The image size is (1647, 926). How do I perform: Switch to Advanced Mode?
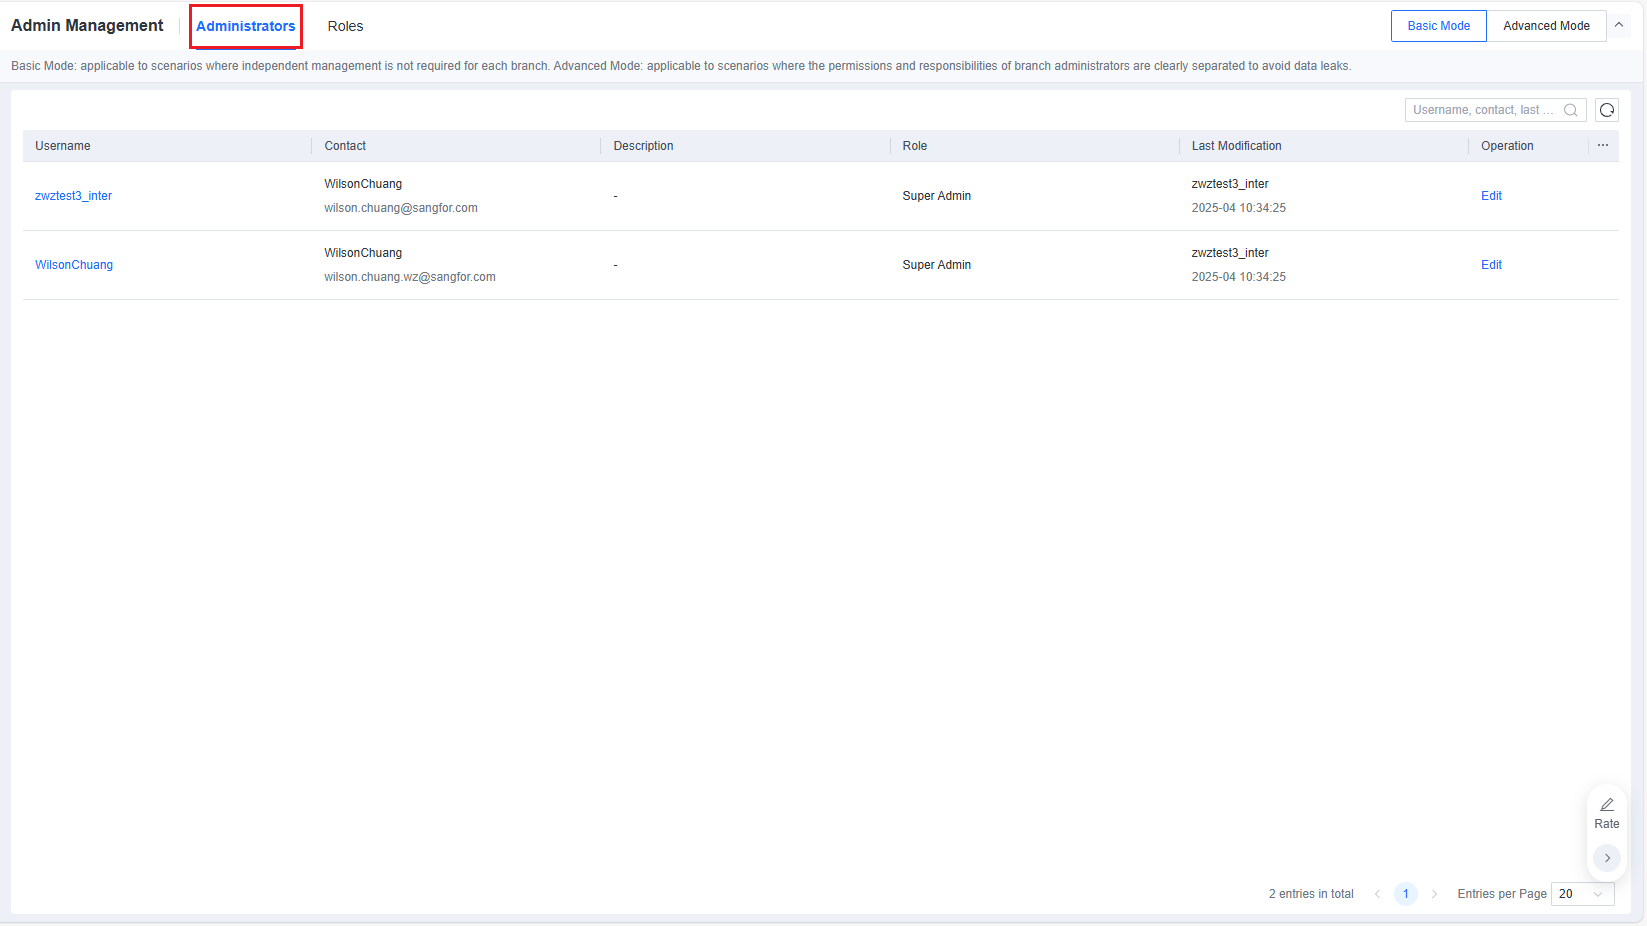(1546, 26)
